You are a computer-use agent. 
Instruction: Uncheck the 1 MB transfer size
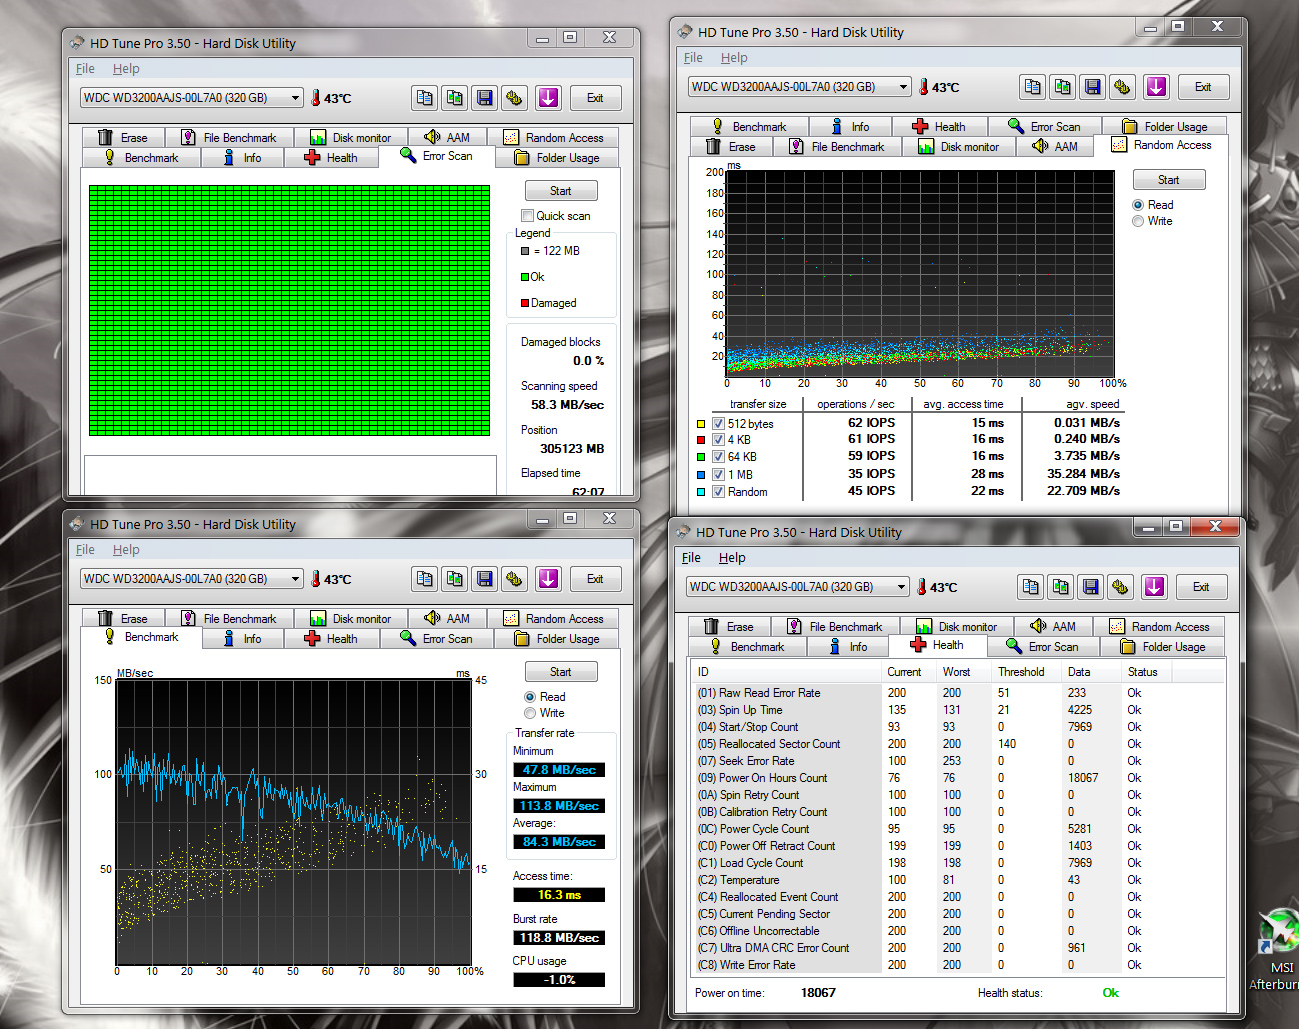pyautogui.click(x=718, y=475)
